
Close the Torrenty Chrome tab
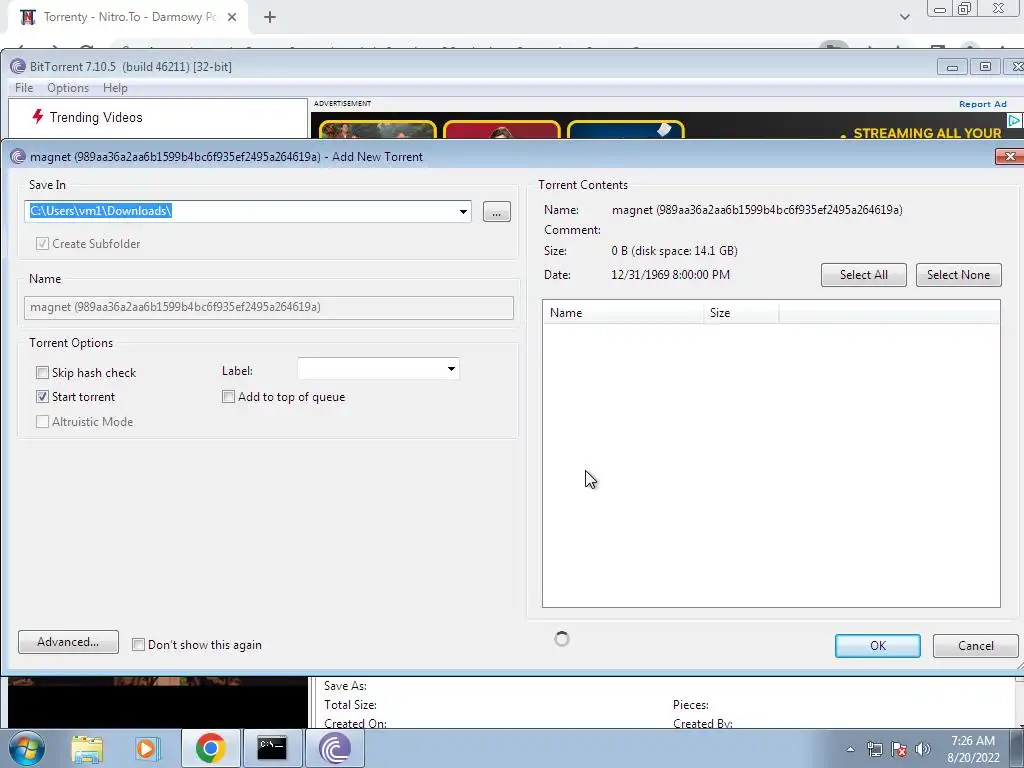[232, 17]
